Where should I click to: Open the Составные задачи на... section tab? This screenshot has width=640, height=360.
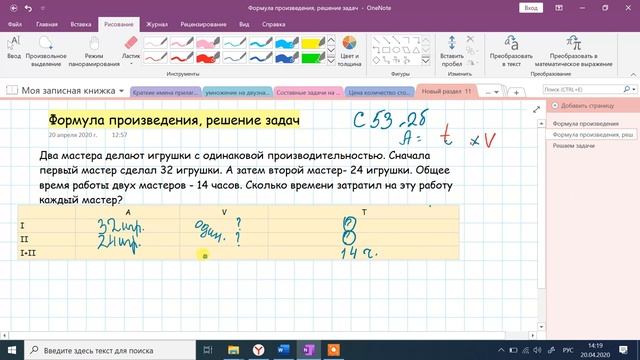point(308,93)
